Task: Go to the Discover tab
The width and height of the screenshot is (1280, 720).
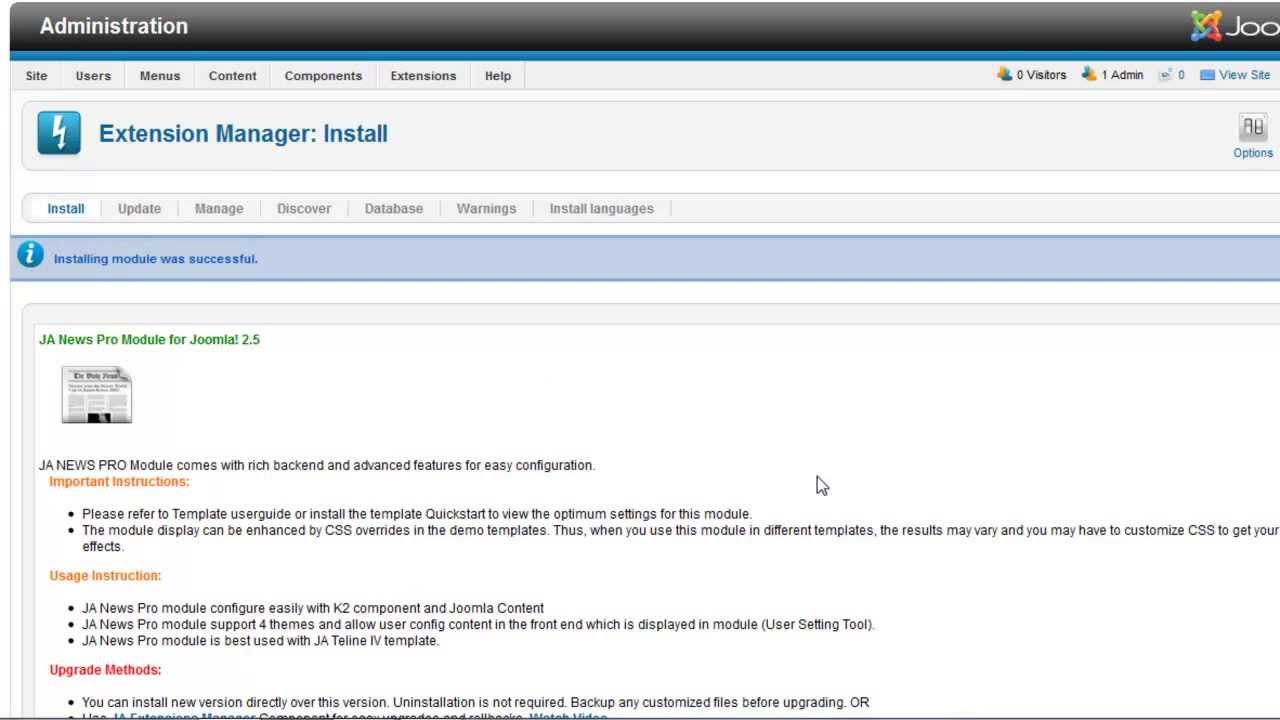Action: point(304,209)
